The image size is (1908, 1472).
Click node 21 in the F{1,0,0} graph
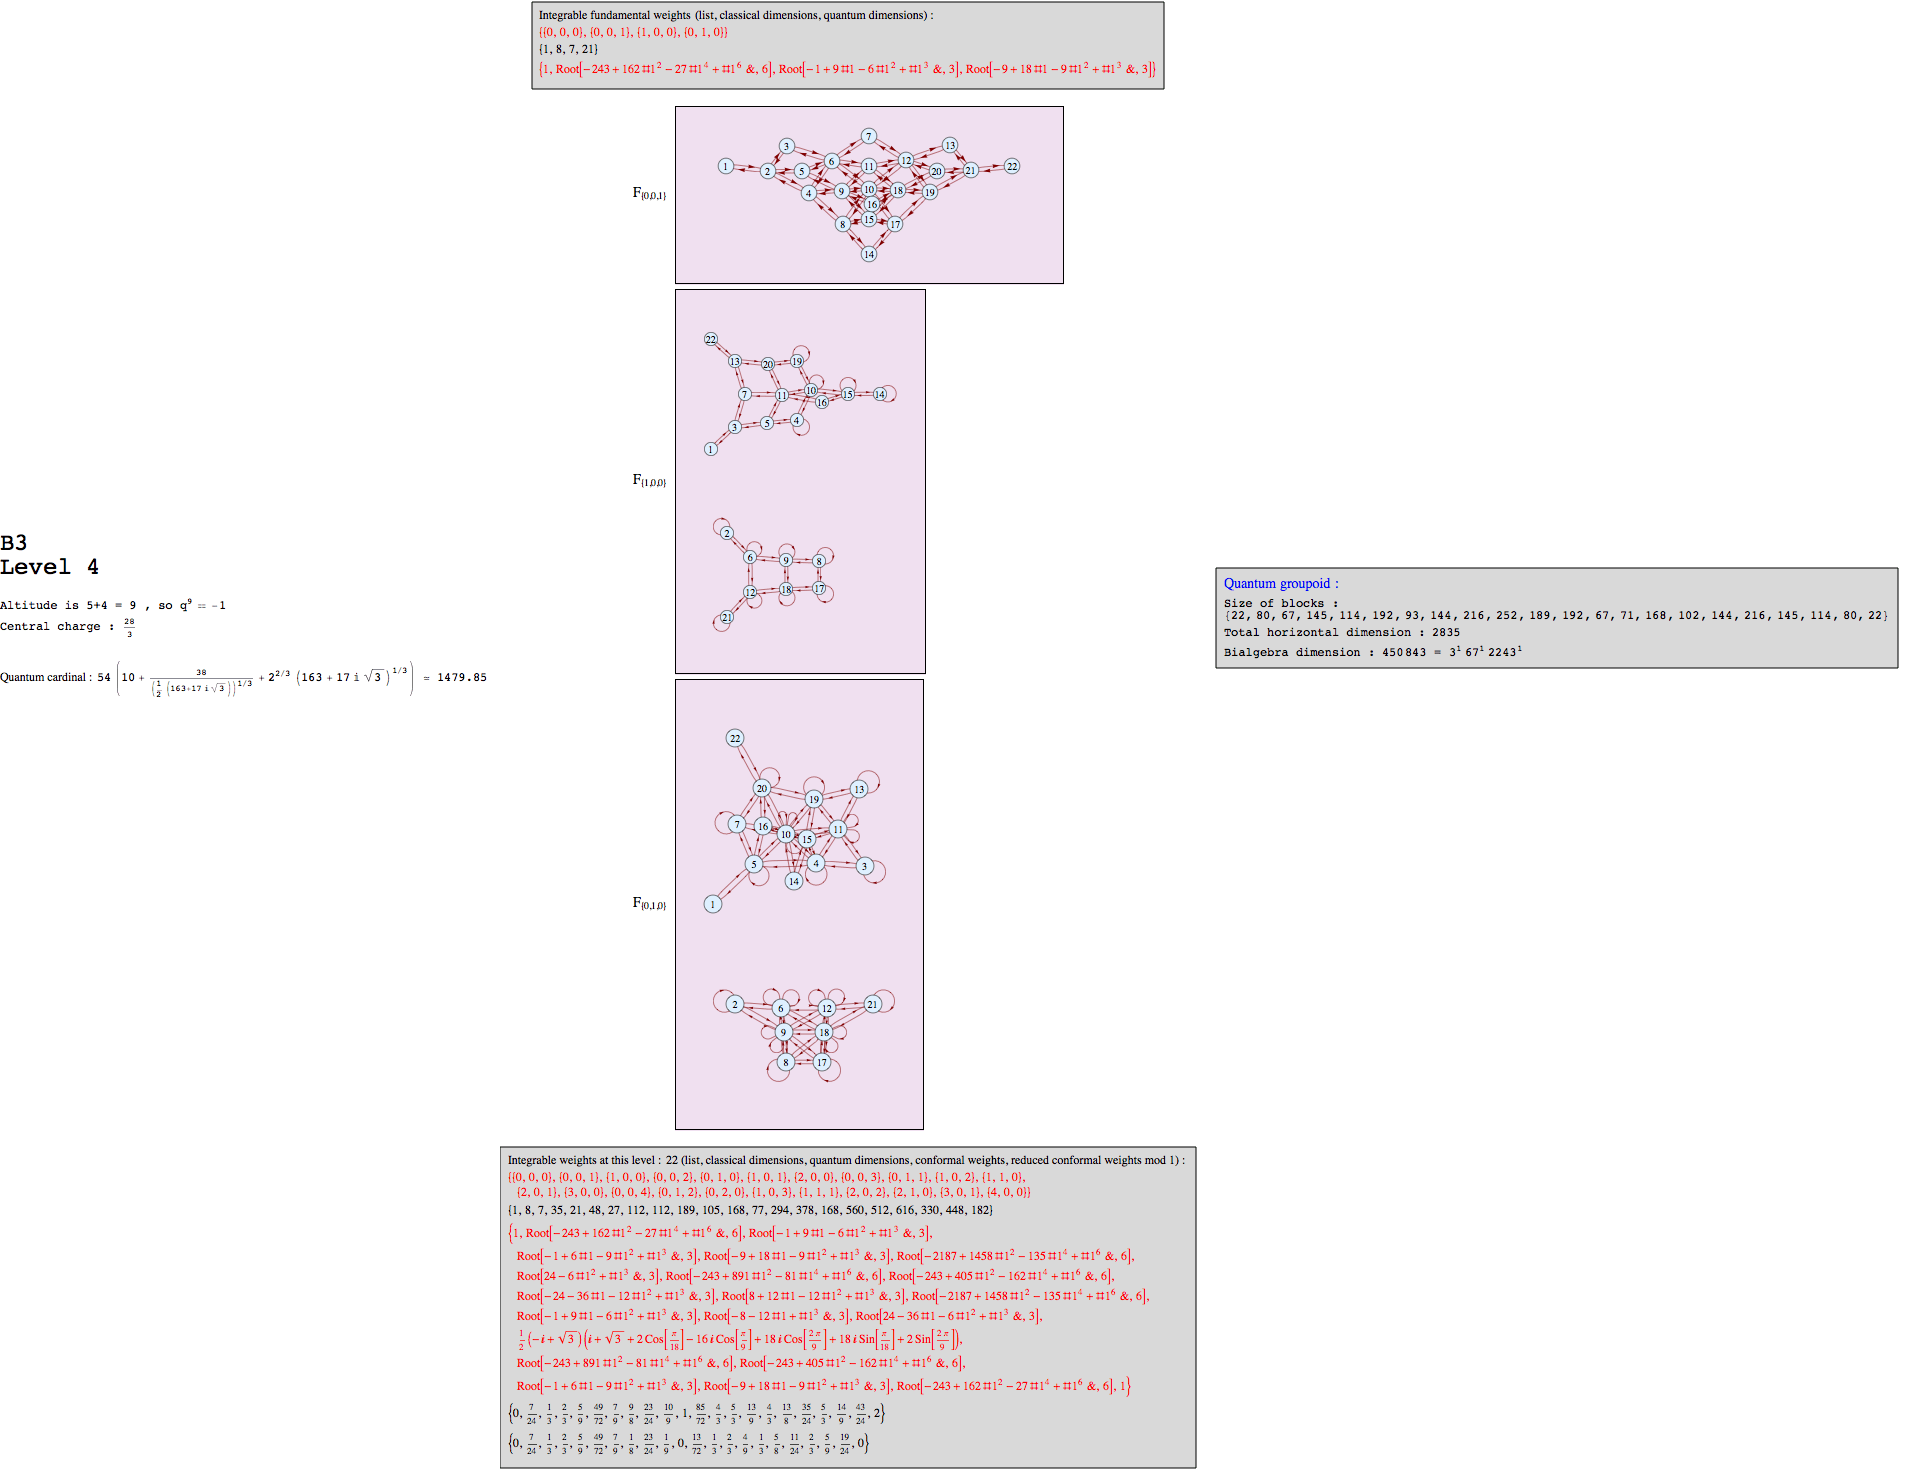click(727, 617)
